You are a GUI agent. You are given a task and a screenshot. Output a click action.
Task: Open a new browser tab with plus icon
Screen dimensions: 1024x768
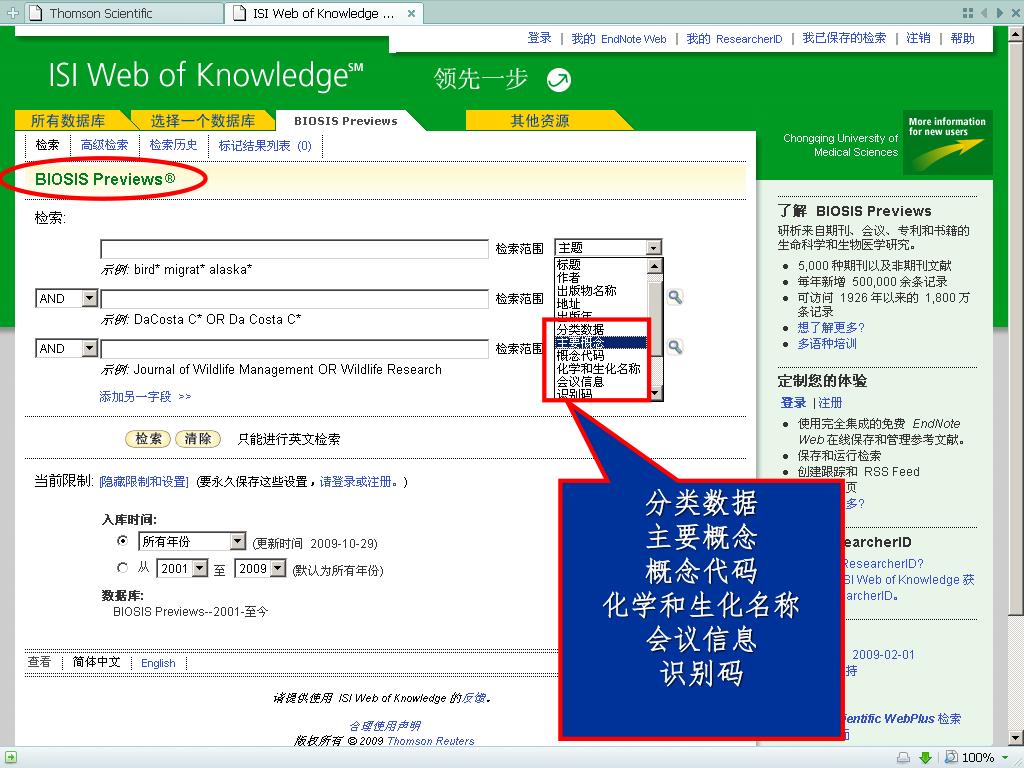click(x=12, y=13)
